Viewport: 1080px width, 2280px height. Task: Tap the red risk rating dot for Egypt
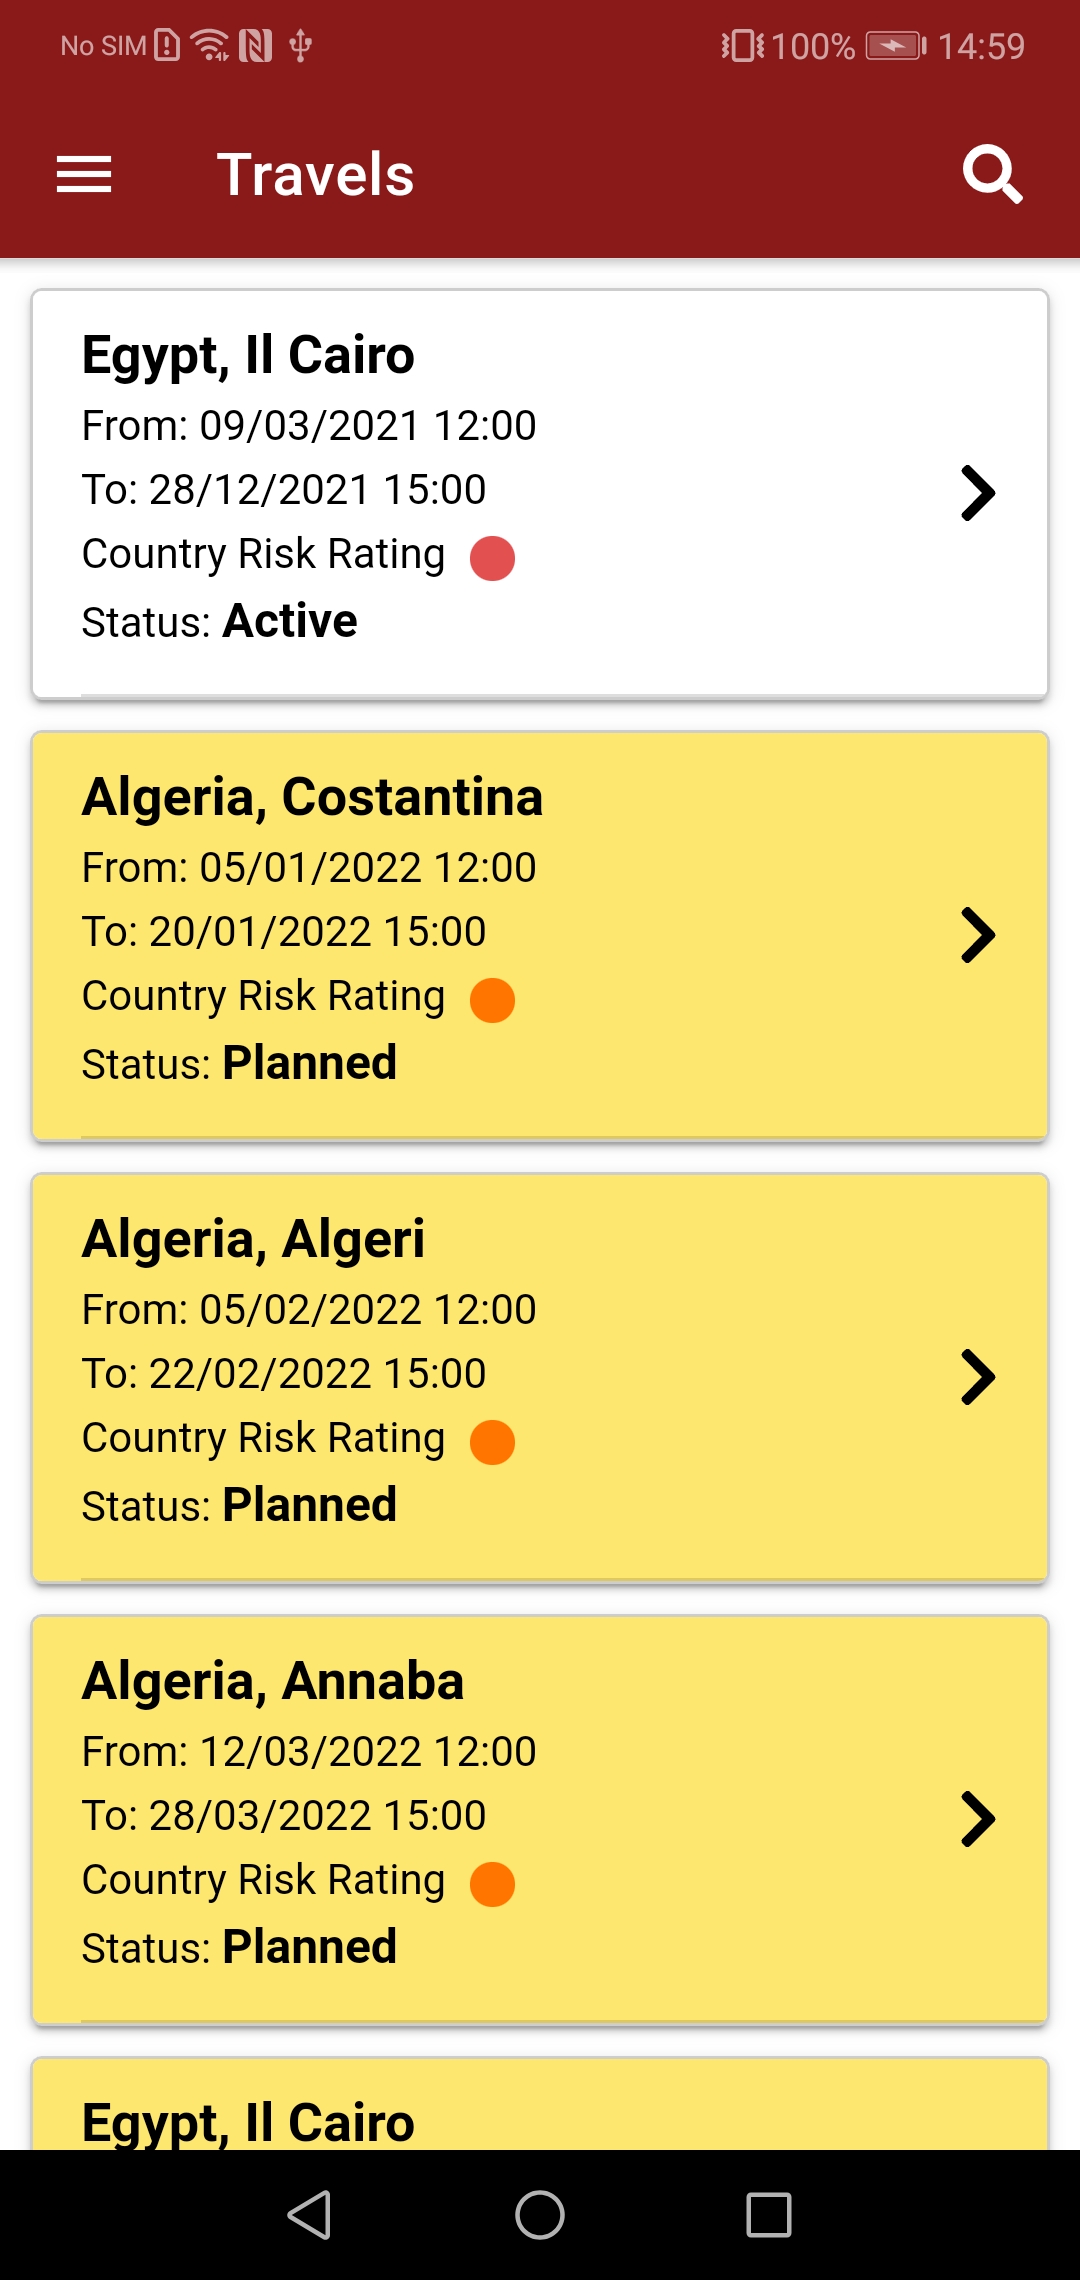492,558
